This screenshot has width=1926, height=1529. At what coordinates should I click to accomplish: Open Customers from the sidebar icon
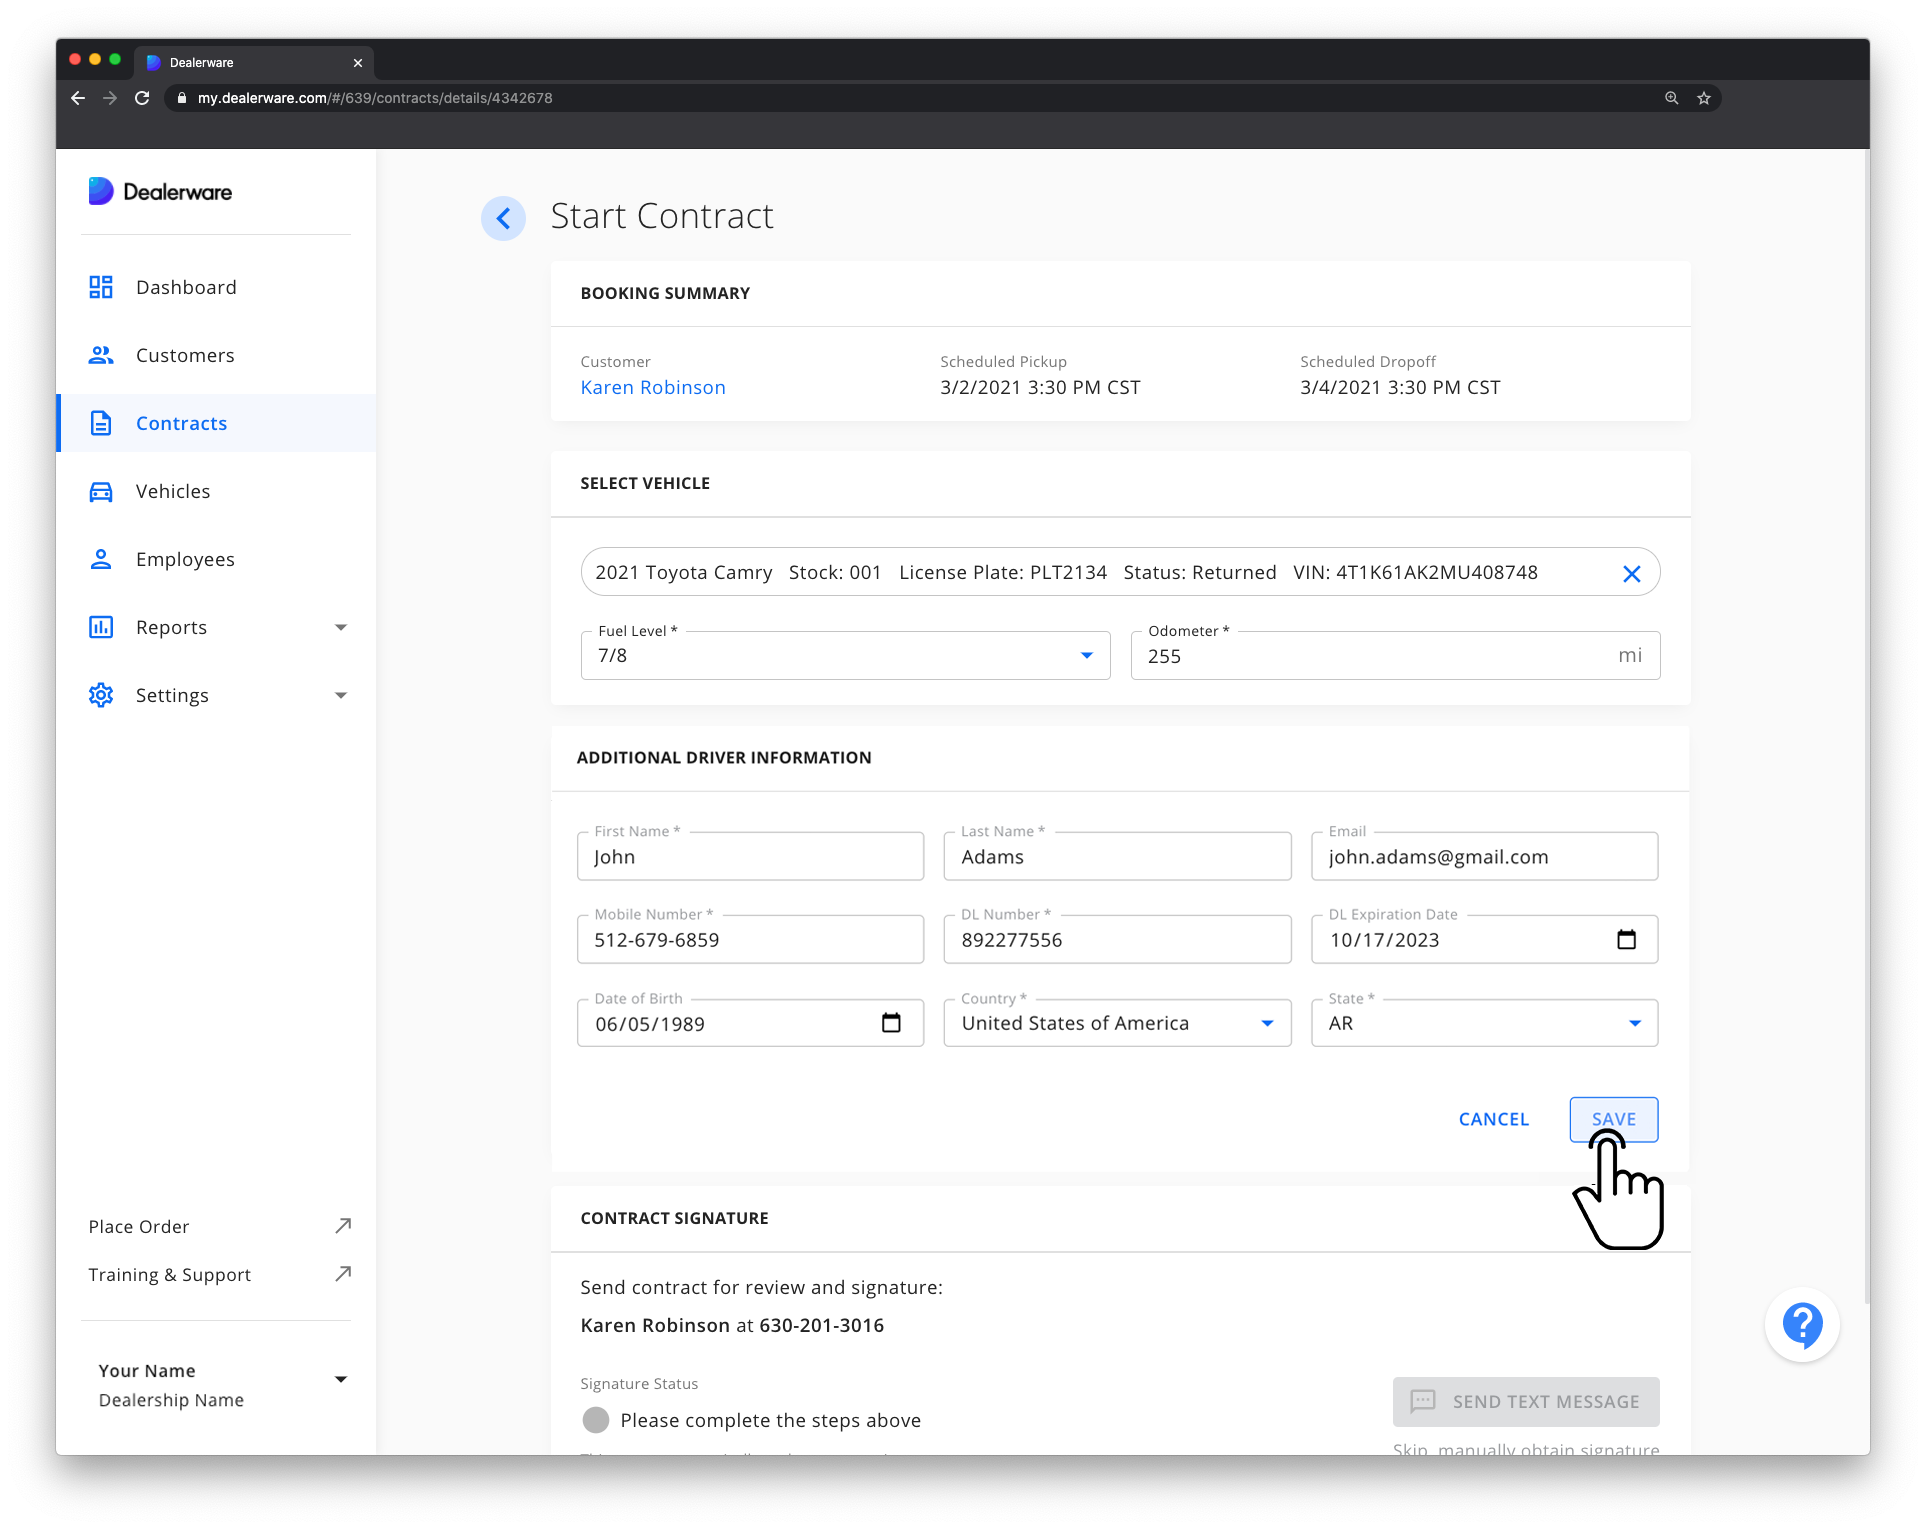pos(101,355)
